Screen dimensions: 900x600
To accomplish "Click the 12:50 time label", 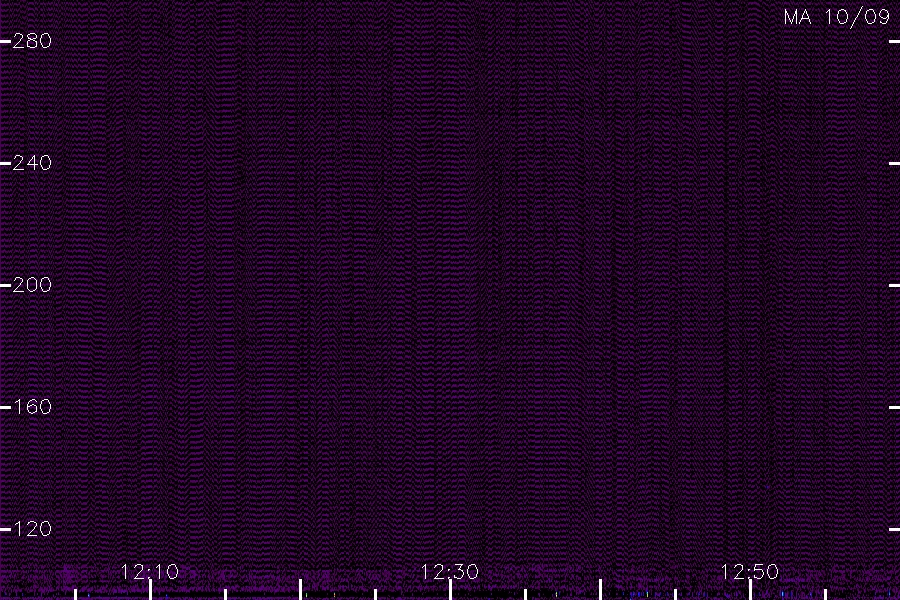I will coord(750,572).
